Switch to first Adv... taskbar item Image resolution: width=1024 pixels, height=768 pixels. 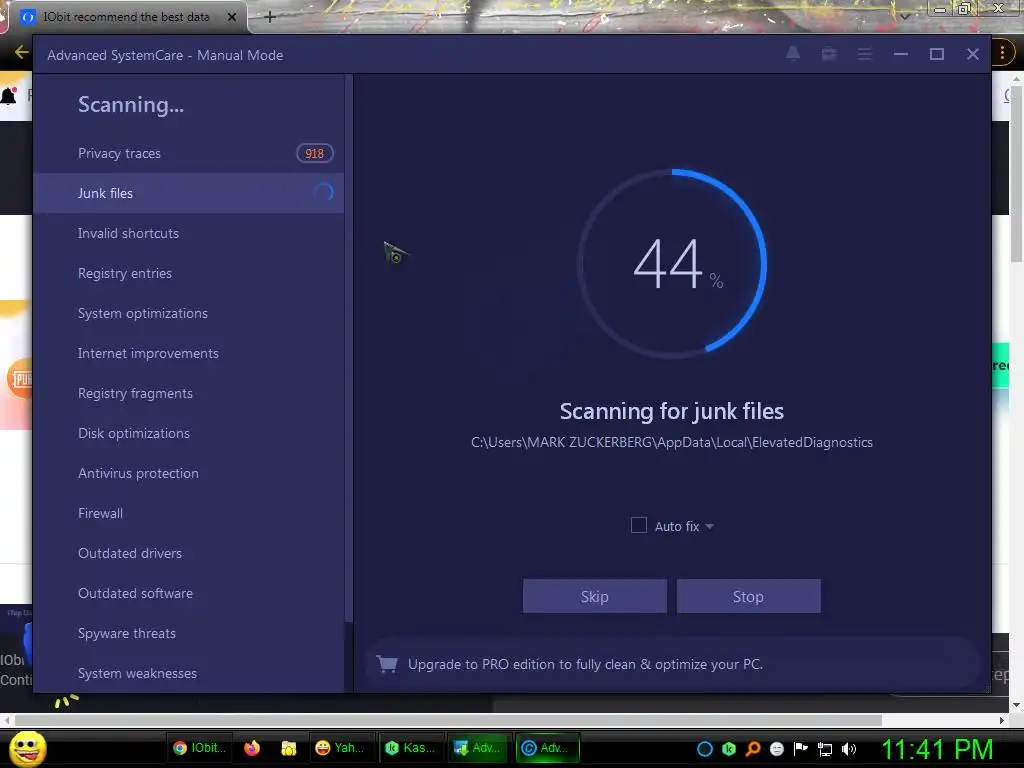(x=478, y=748)
